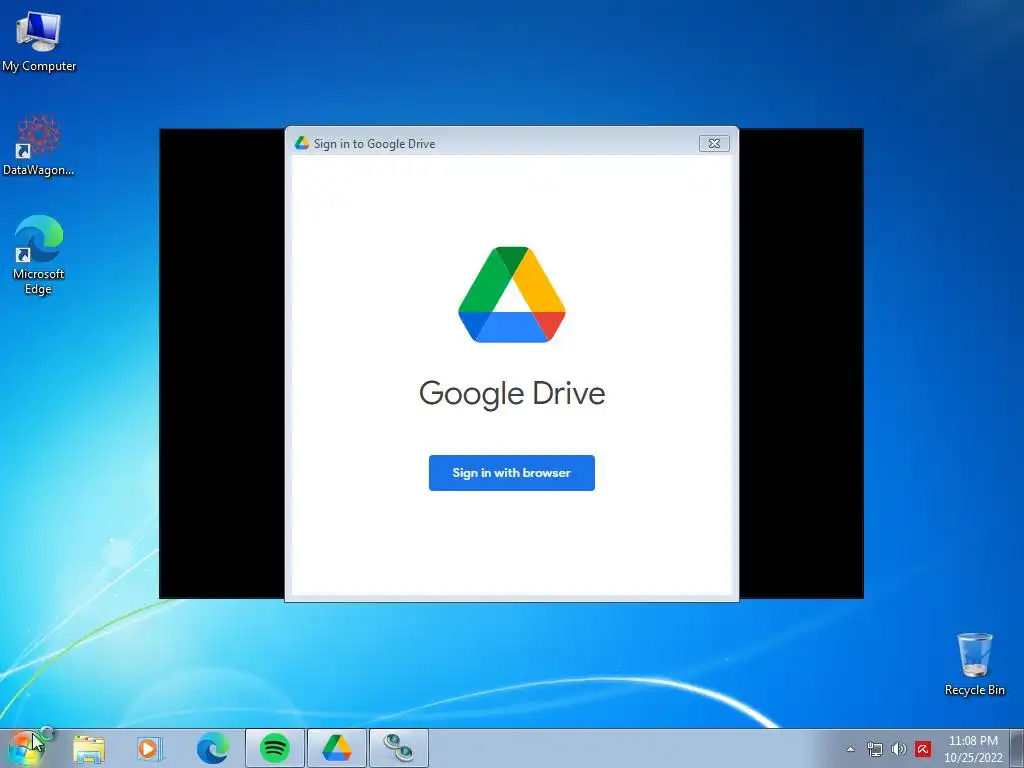
Task: Close the Sign in to Google Drive dialog
Action: pyautogui.click(x=714, y=144)
